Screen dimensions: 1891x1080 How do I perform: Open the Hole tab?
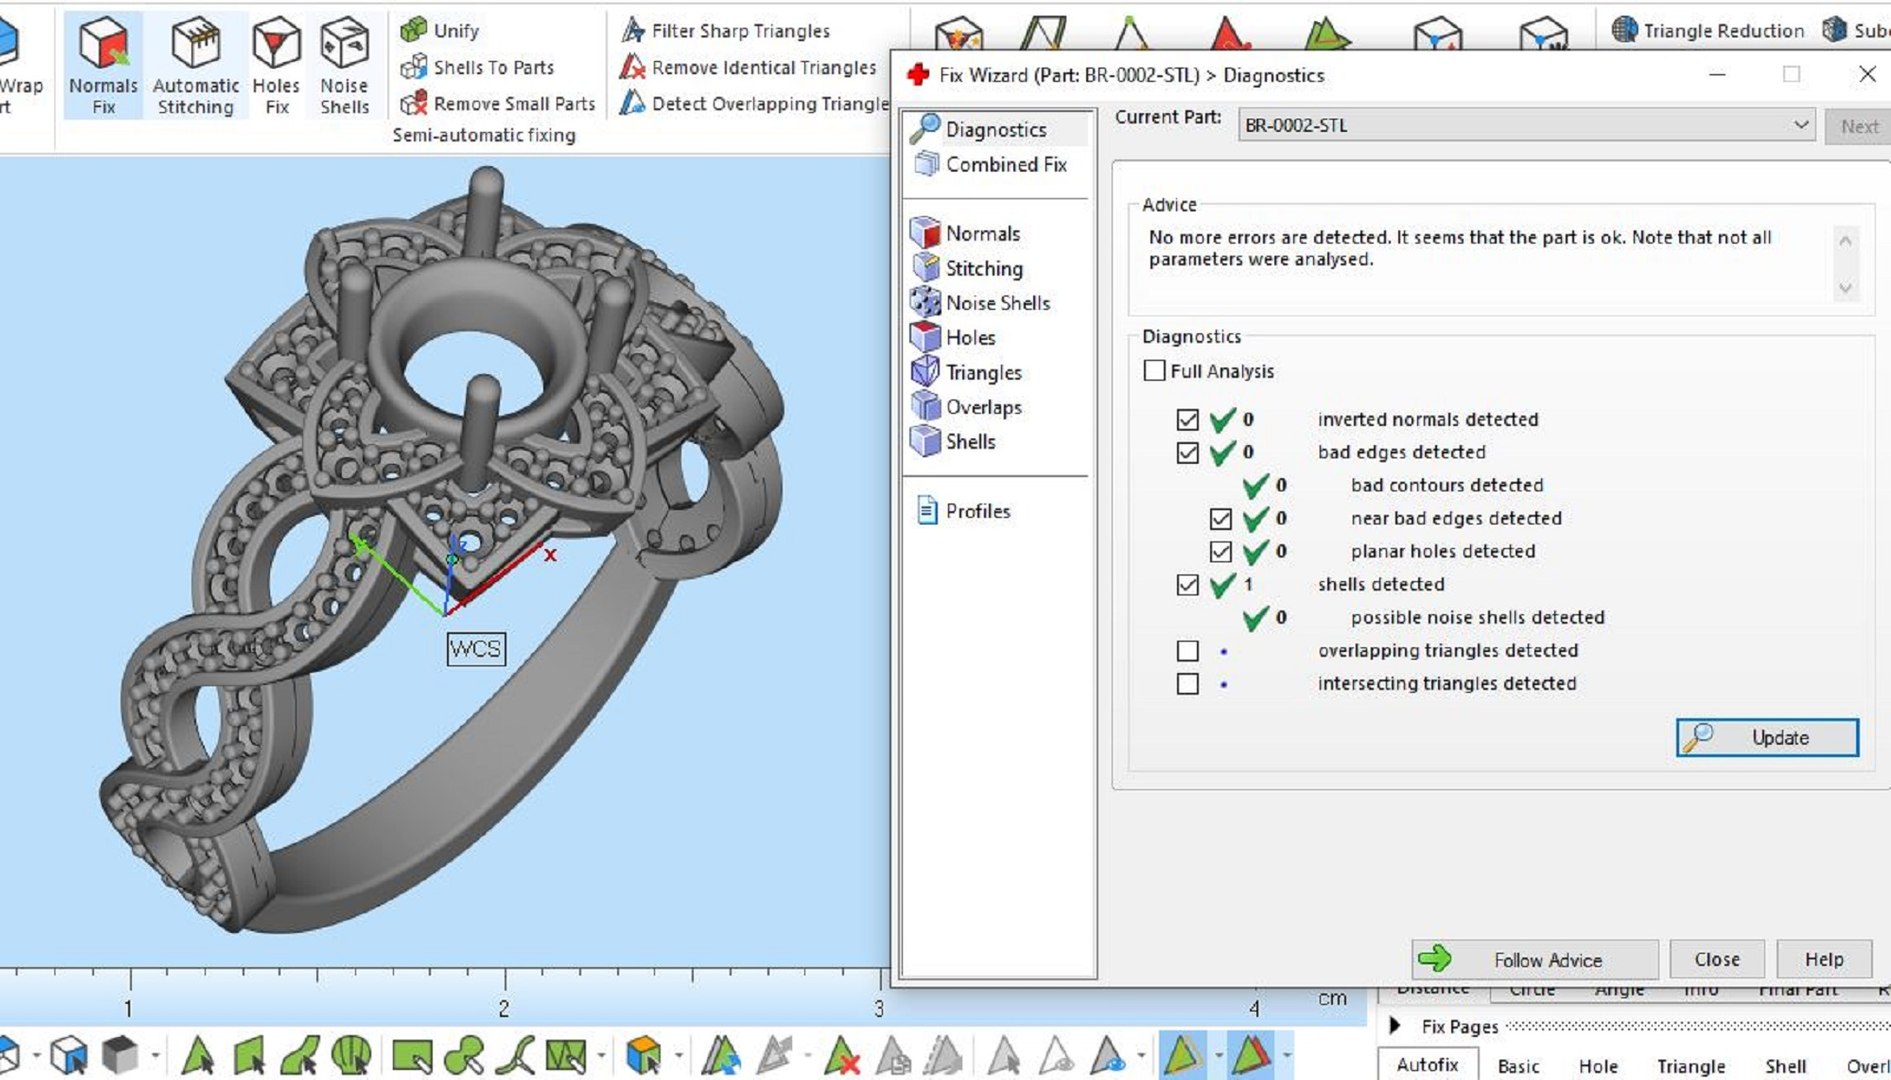coord(1598,1066)
